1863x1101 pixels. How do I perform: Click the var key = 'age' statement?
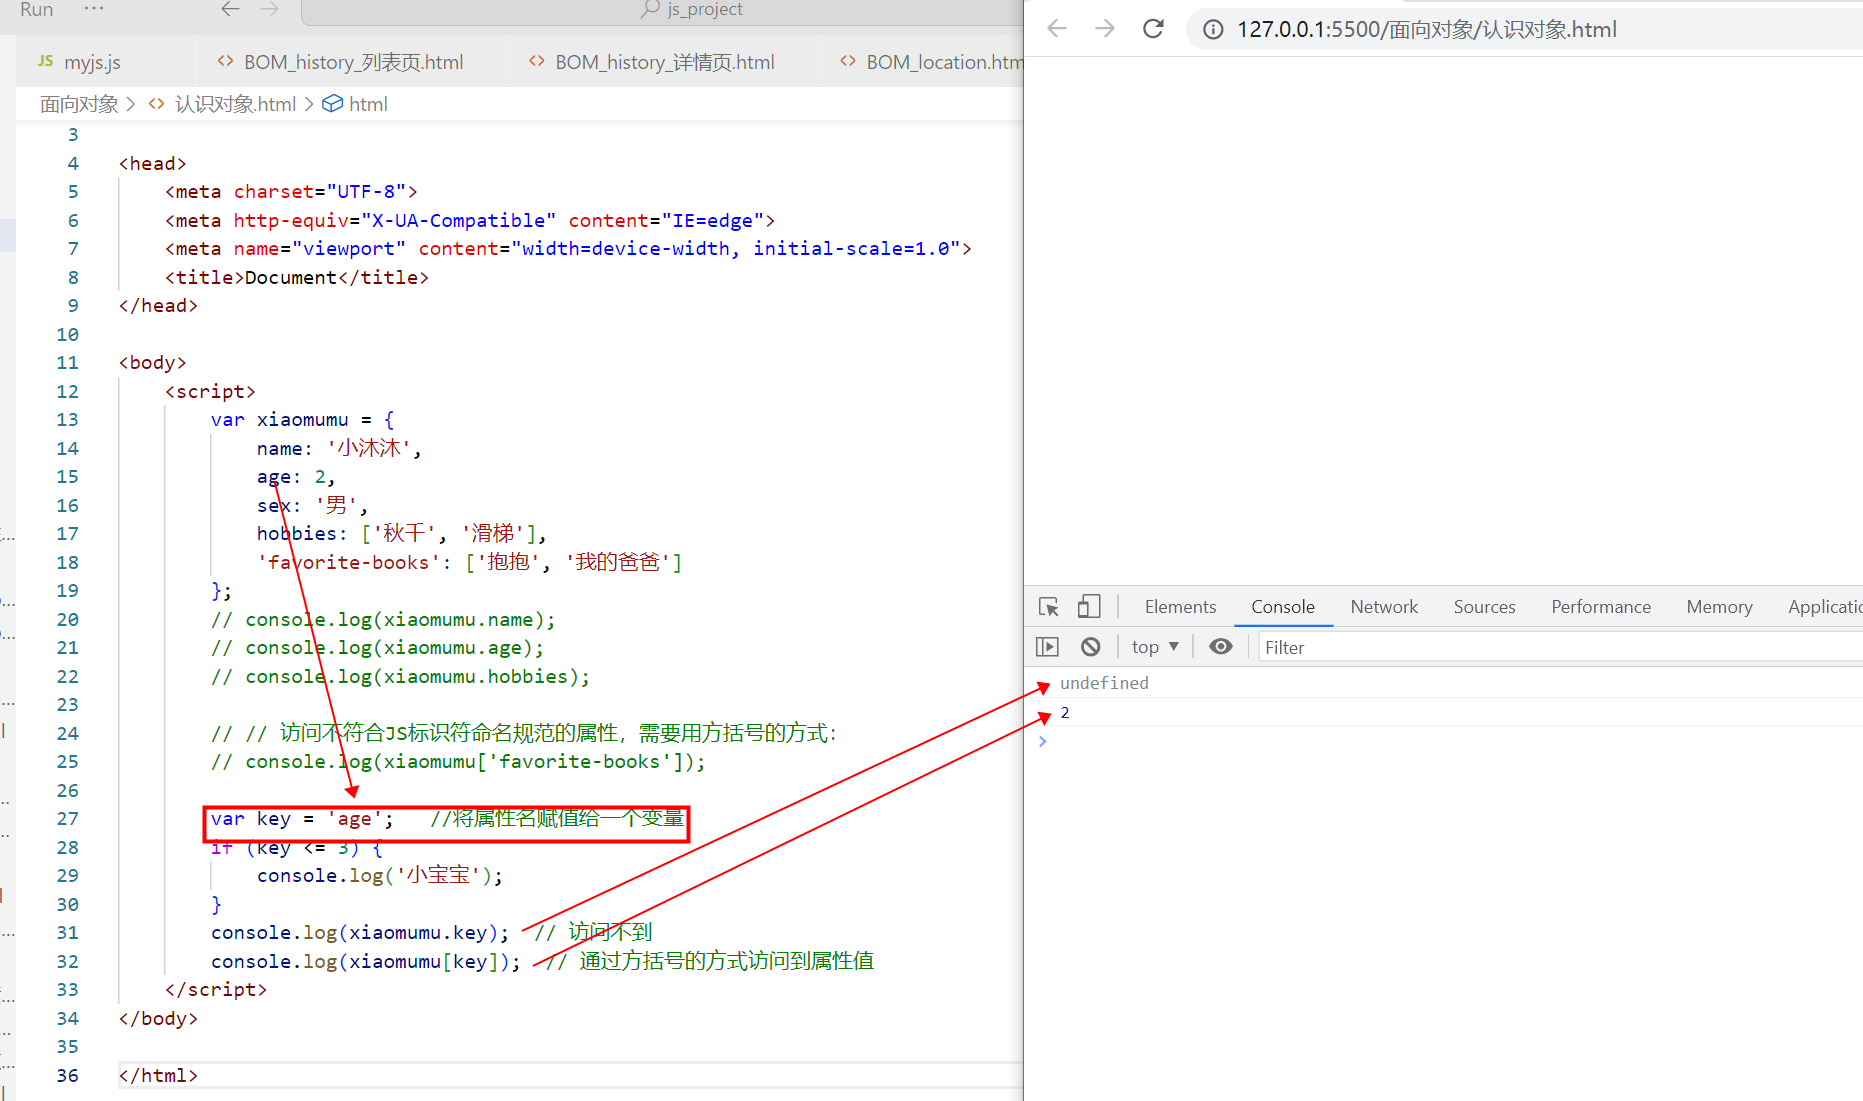tap(302, 819)
